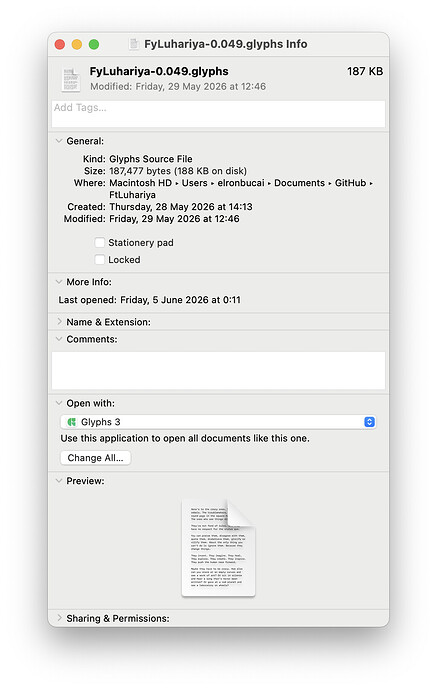Click the Use this application instruction text
Image resolution: width=437 pixels, height=690 pixels.
pos(185,438)
